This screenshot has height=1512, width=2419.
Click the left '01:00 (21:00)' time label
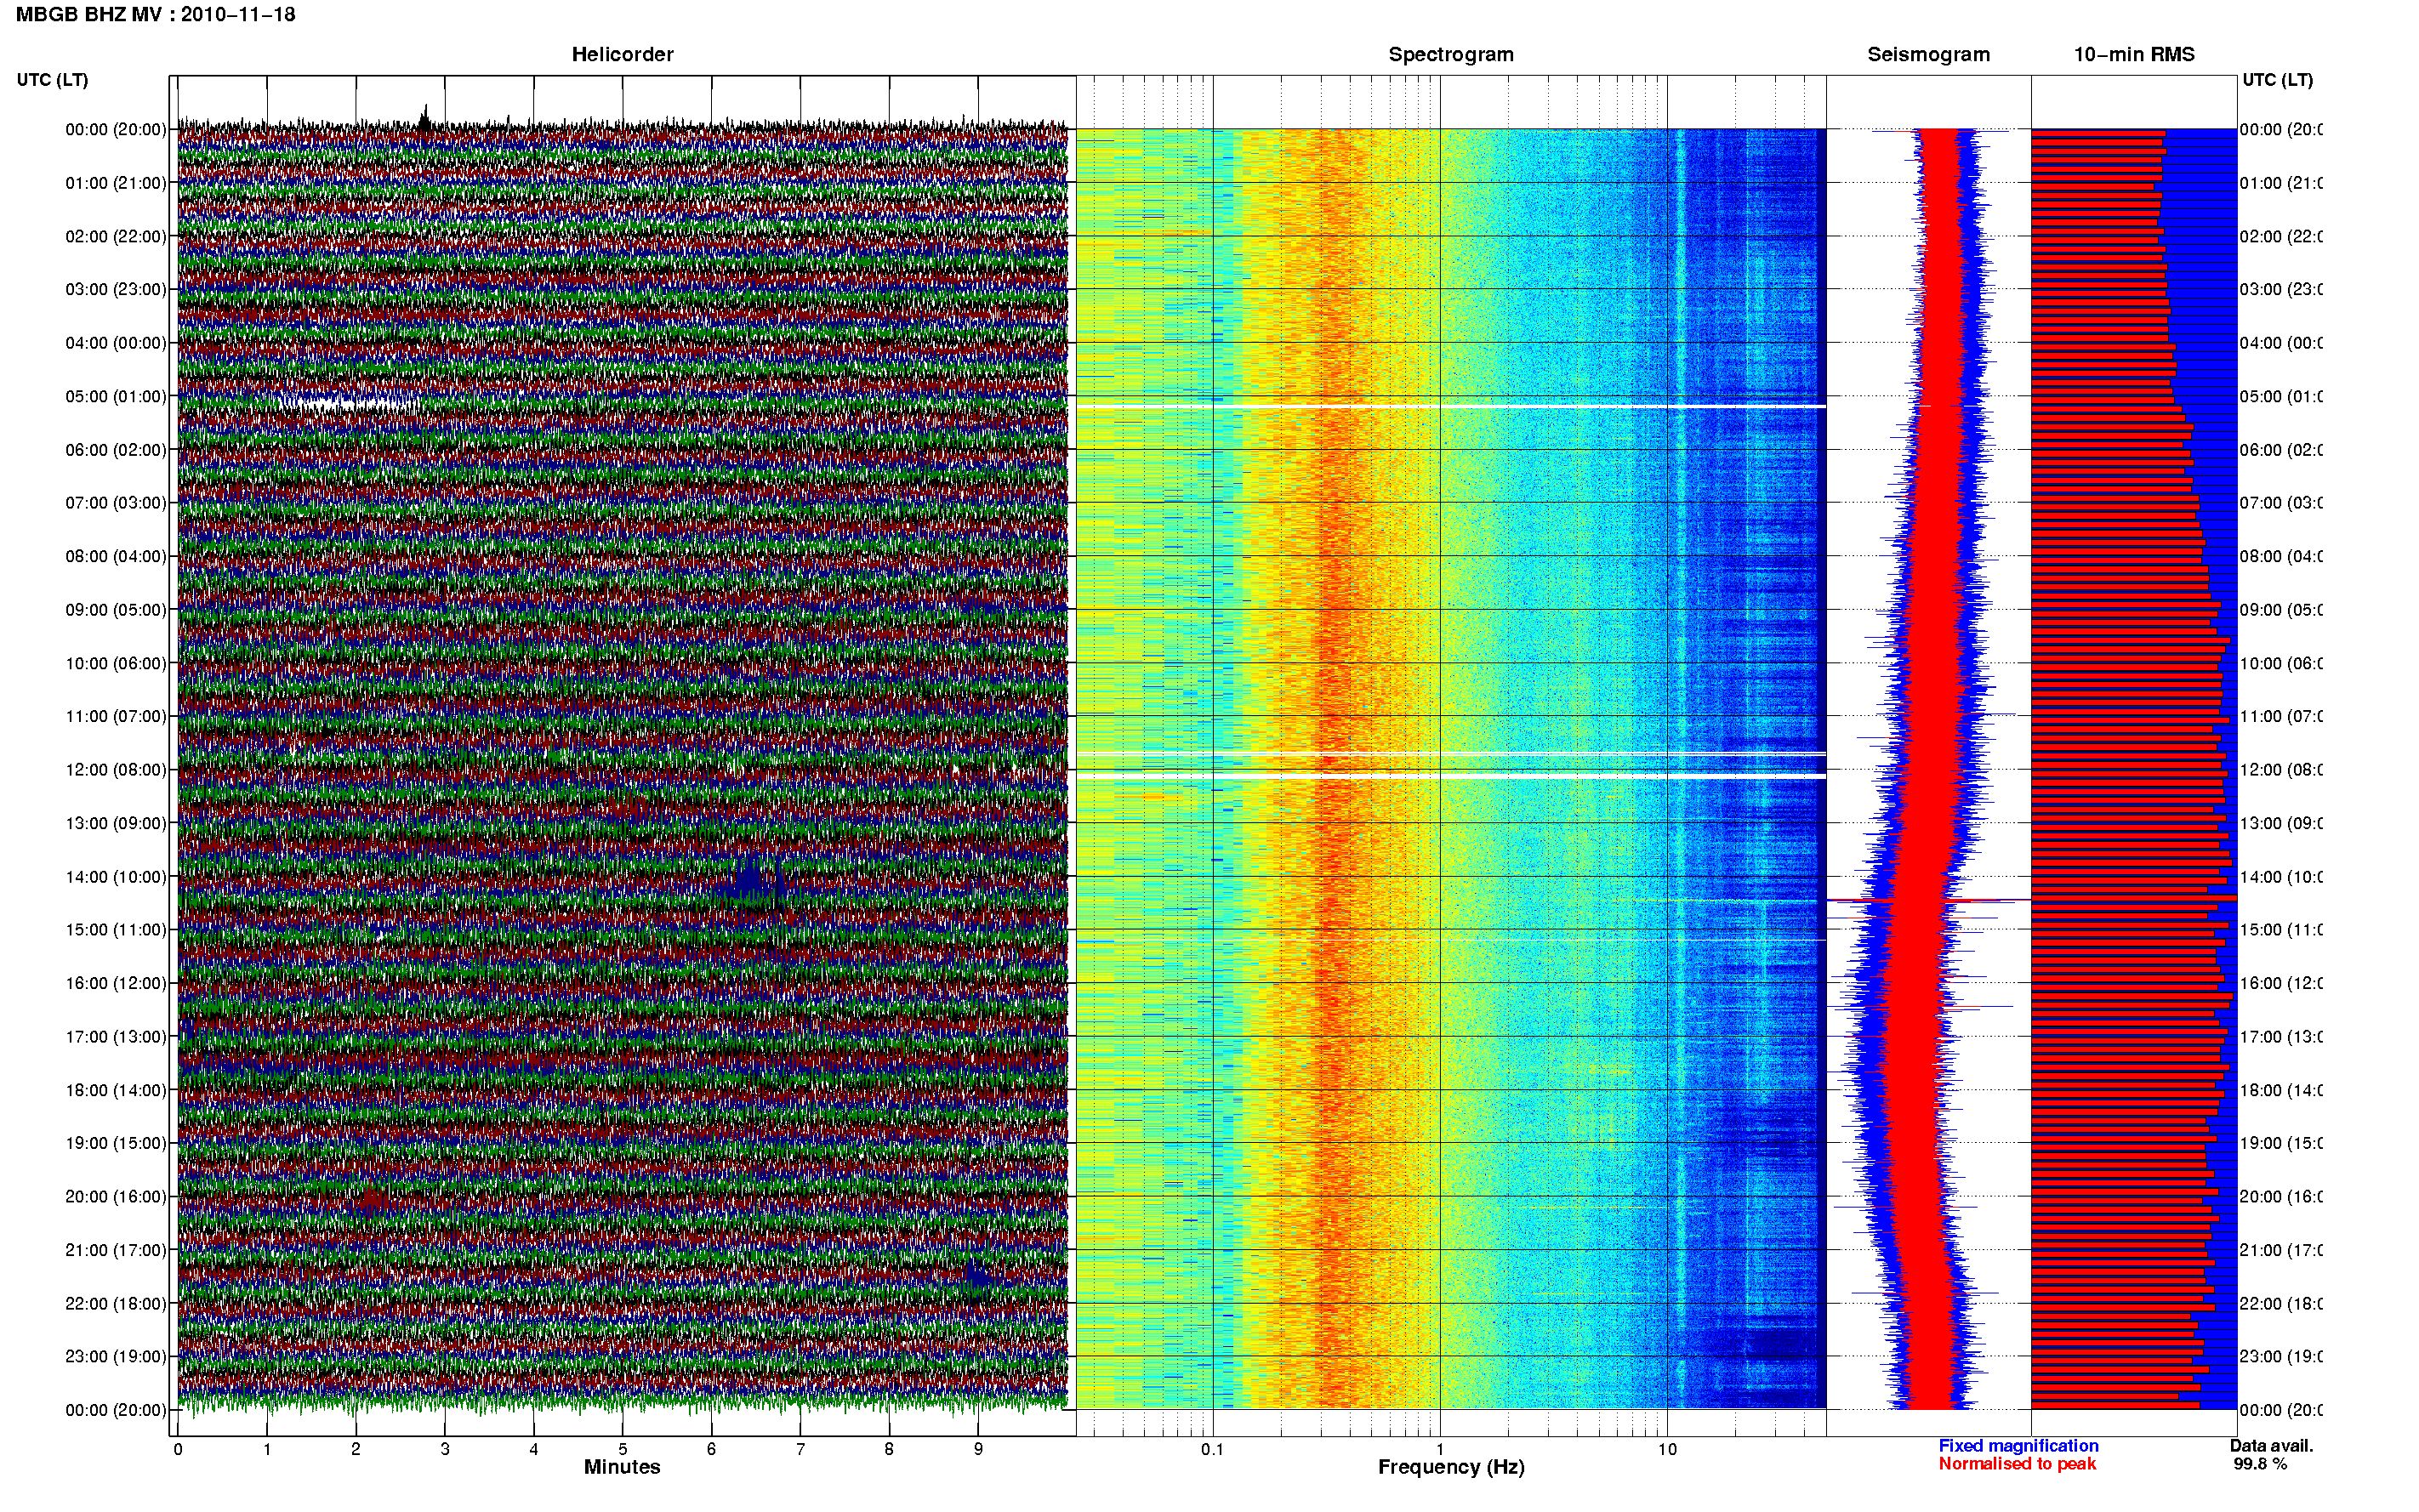coord(116,183)
